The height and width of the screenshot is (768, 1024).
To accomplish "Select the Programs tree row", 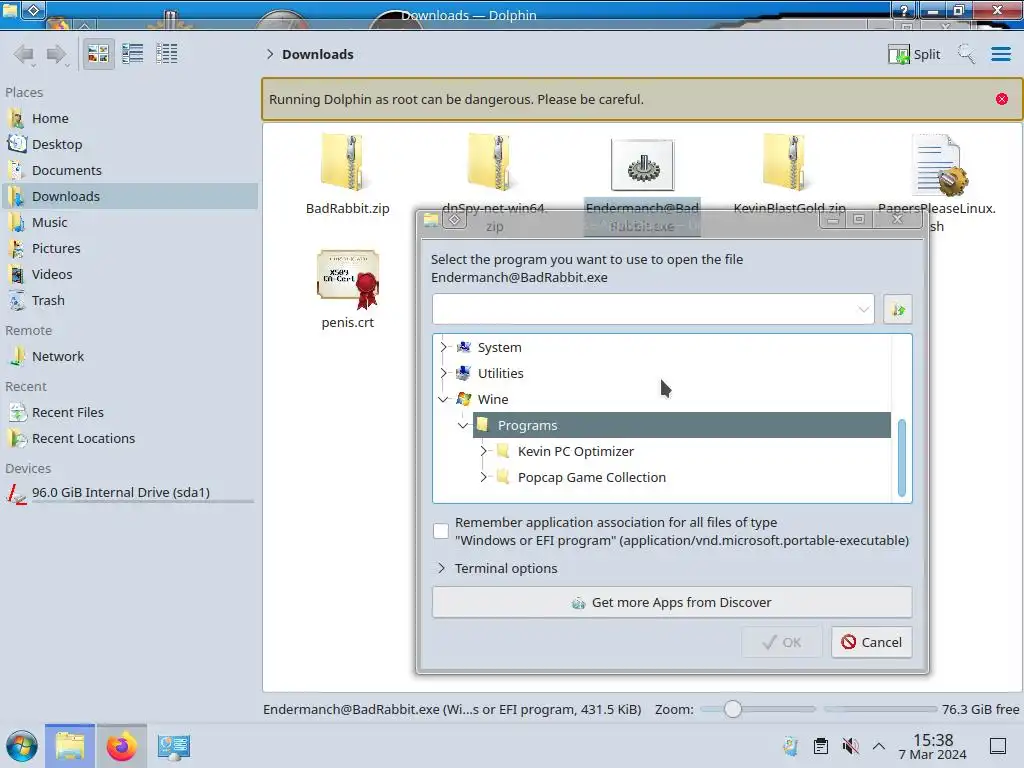I will [682, 425].
